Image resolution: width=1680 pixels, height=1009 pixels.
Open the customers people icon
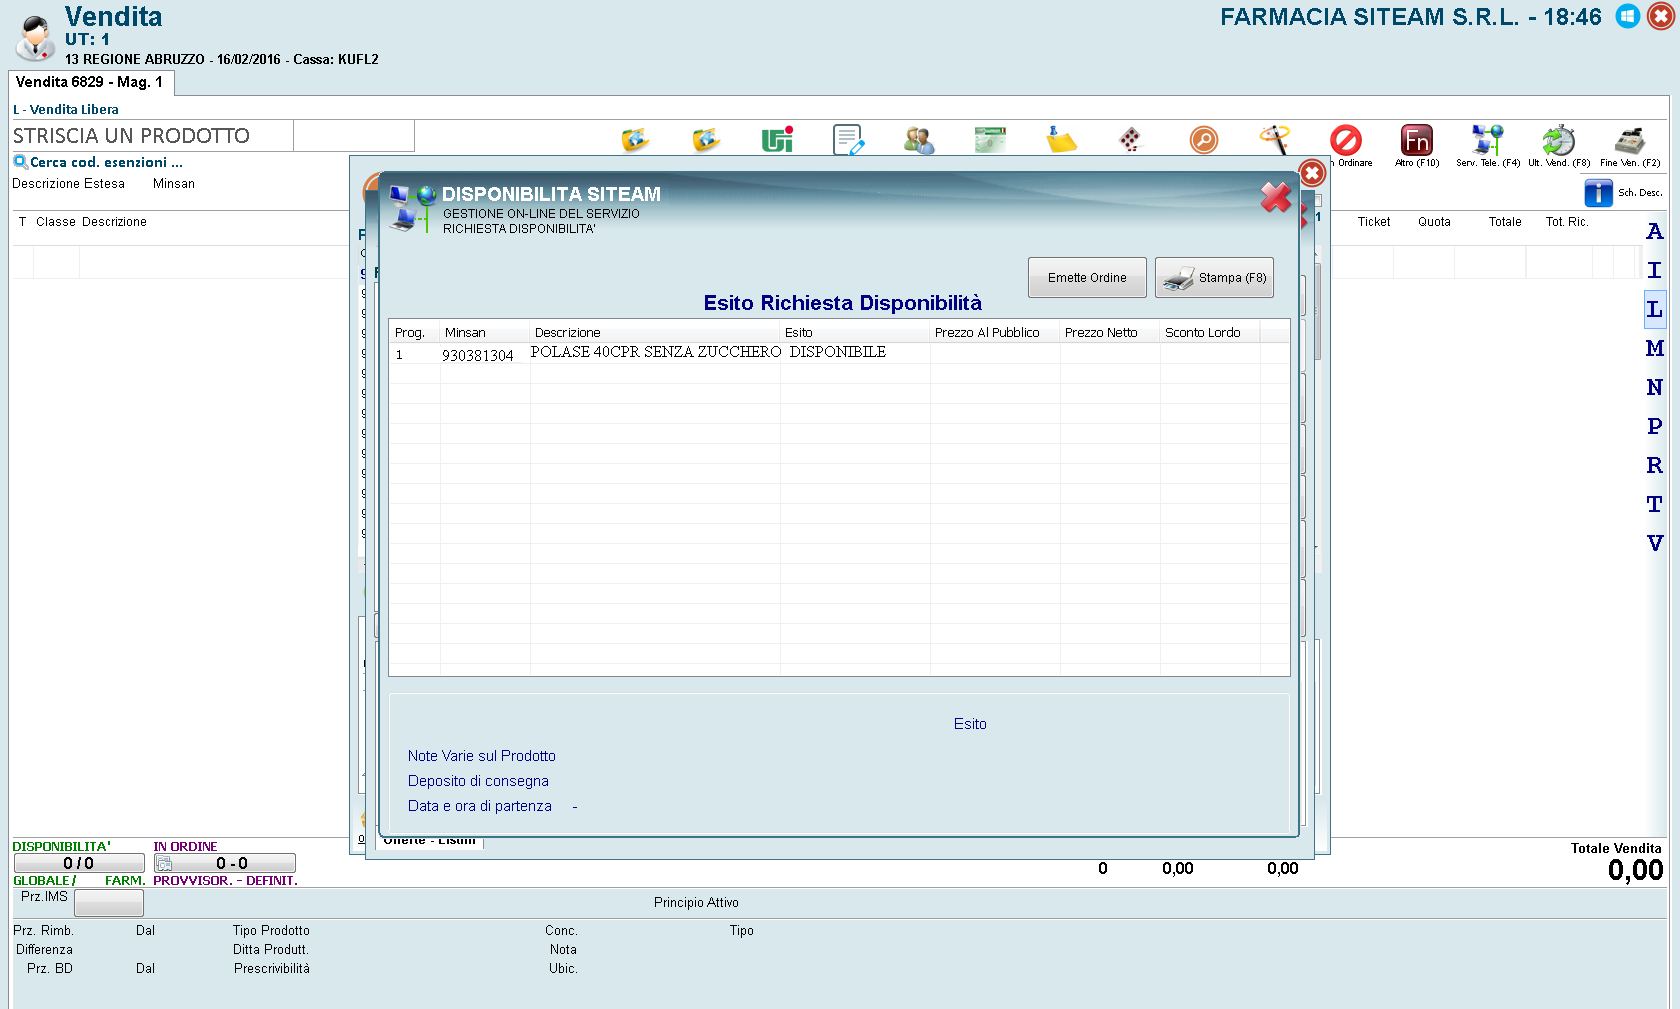point(919,140)
